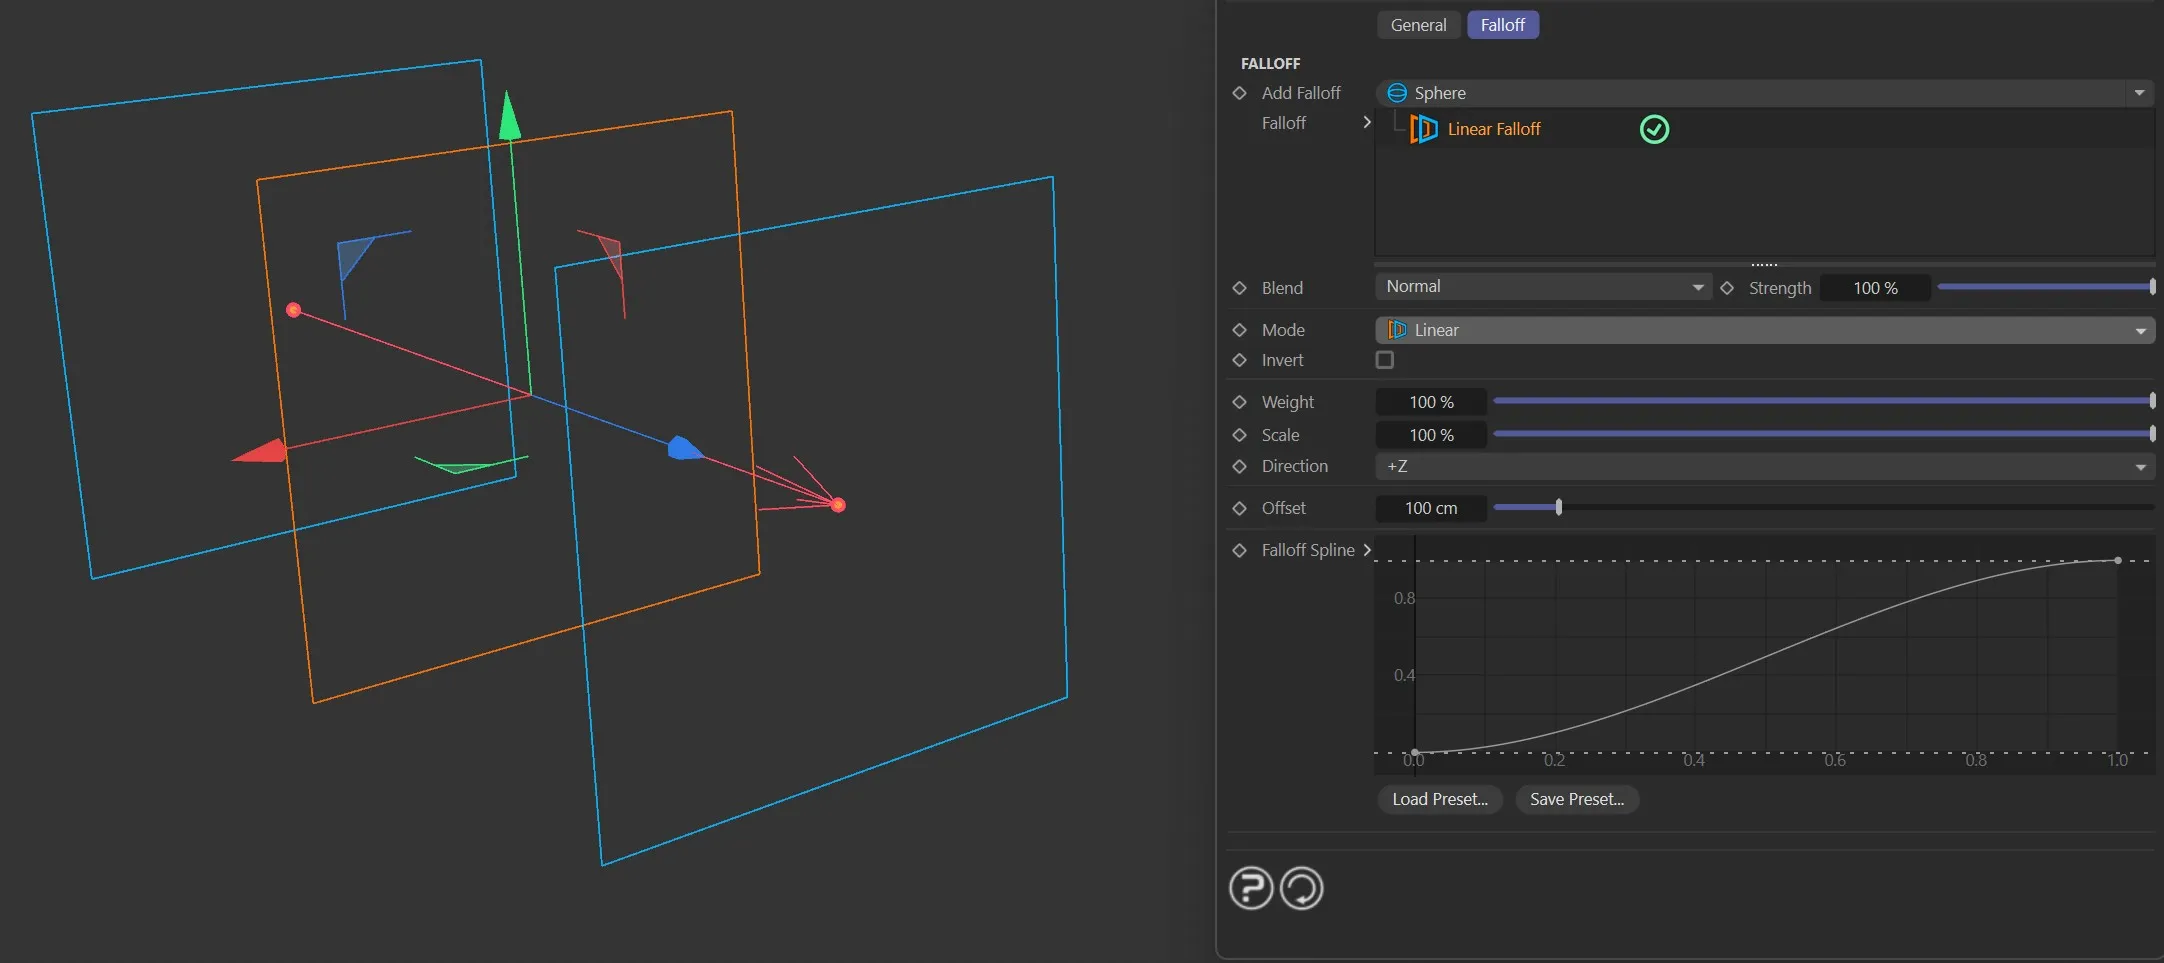Click the Load Preset button
This screenshot has height=963, width=2164.
click(x=1440, y=799)
